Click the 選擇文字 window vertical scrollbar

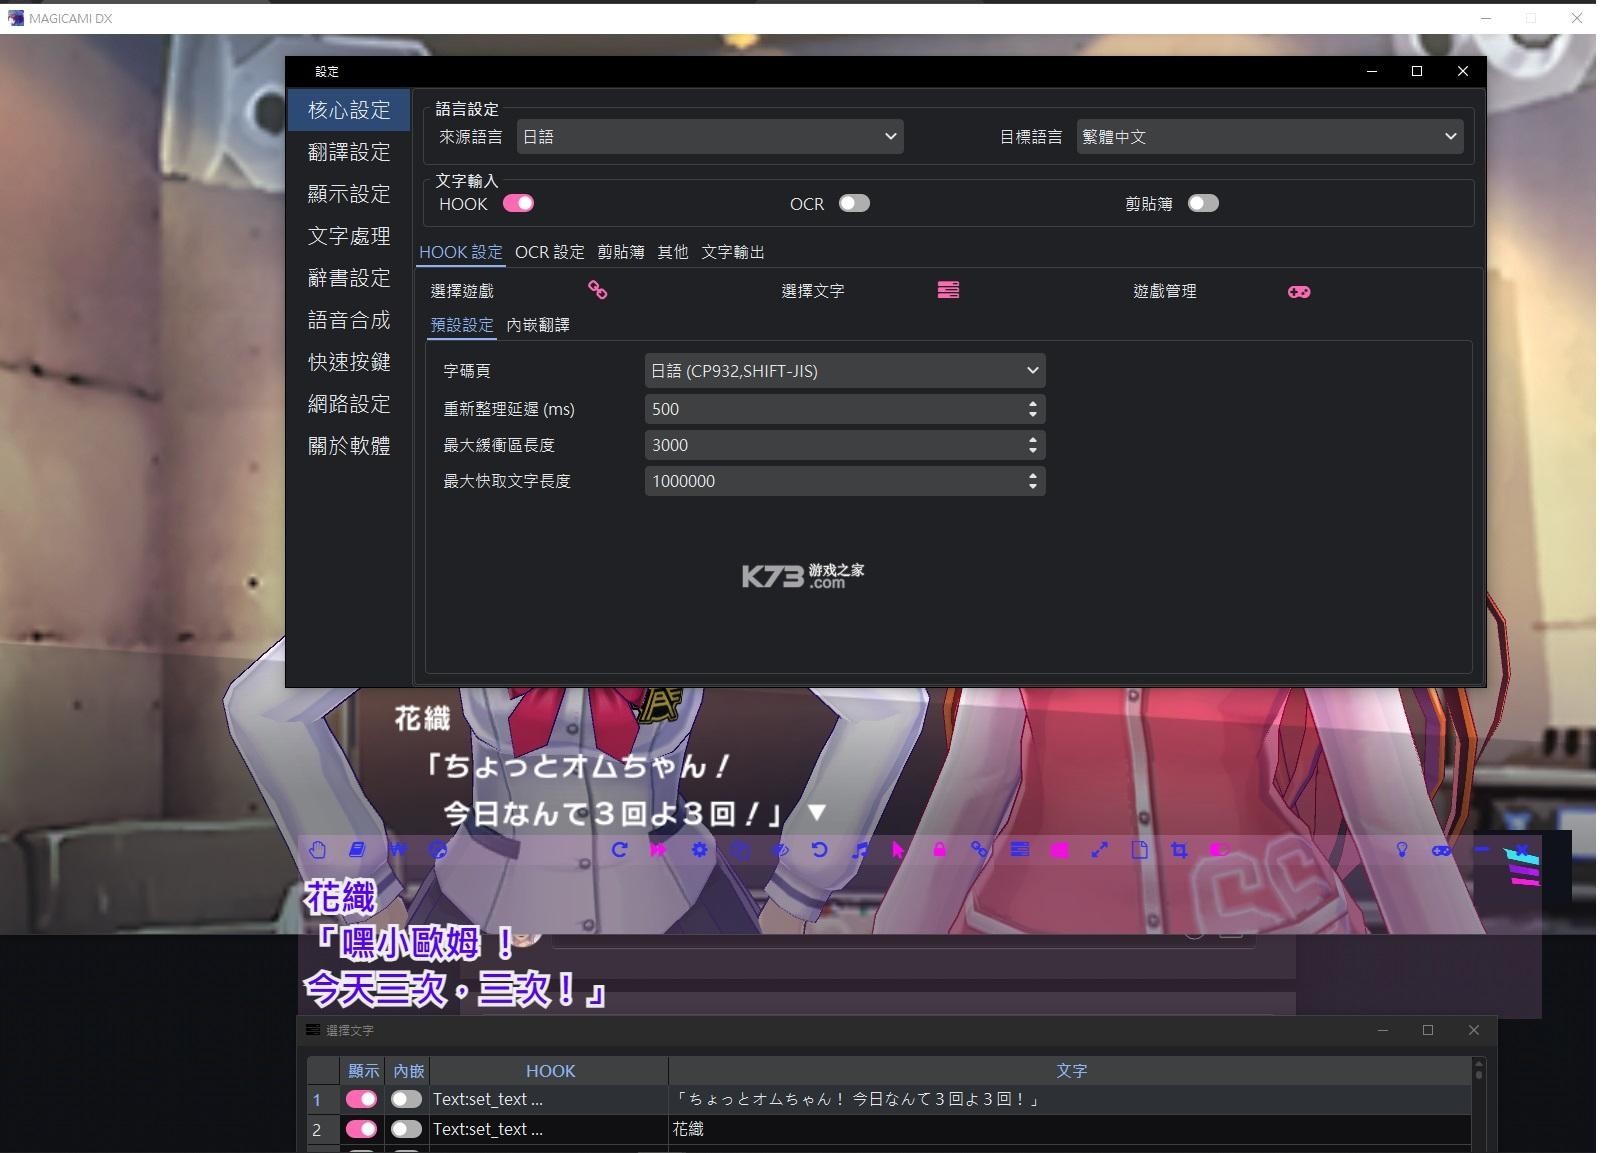coord(1478,1105)
